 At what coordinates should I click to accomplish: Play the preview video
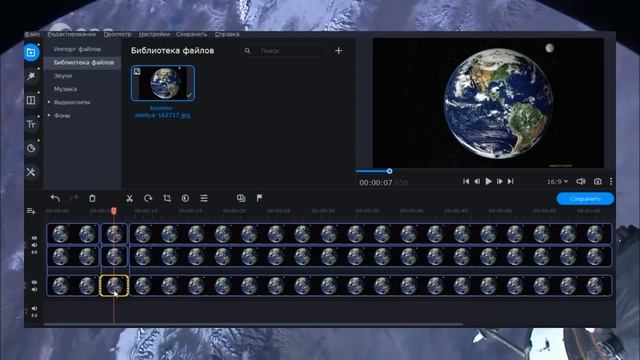pyautogui.click(x=488, y=181)
